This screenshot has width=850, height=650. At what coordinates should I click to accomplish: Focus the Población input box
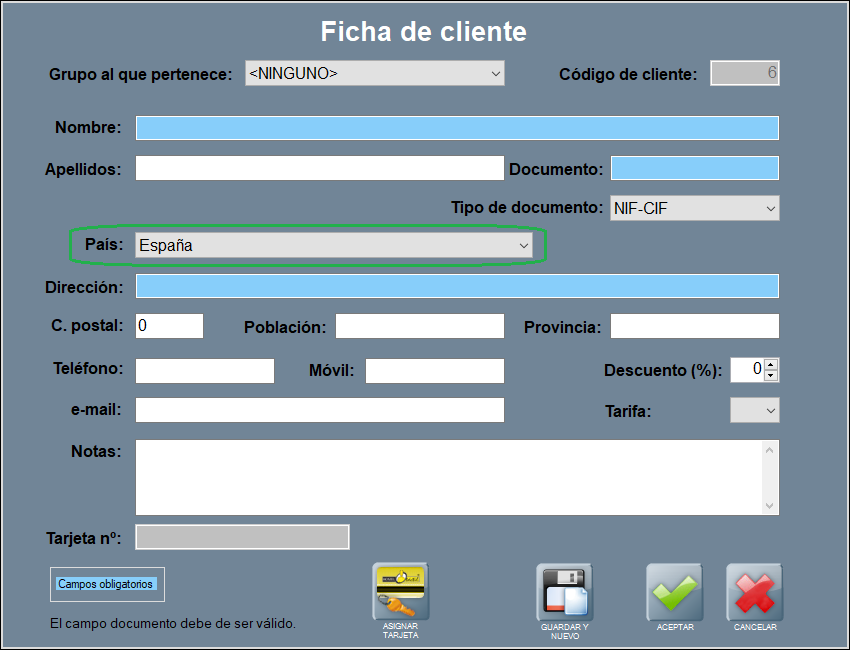[419, 326]
